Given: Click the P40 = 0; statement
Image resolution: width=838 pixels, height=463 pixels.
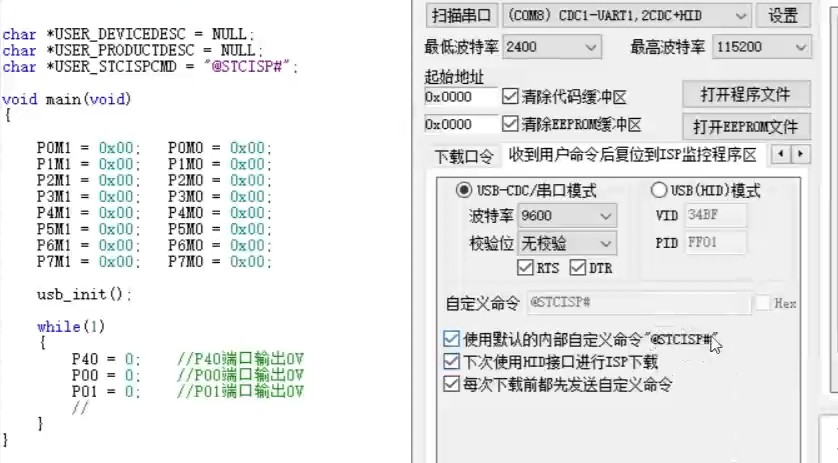Looking at the screenshot, I should (106, 359).
